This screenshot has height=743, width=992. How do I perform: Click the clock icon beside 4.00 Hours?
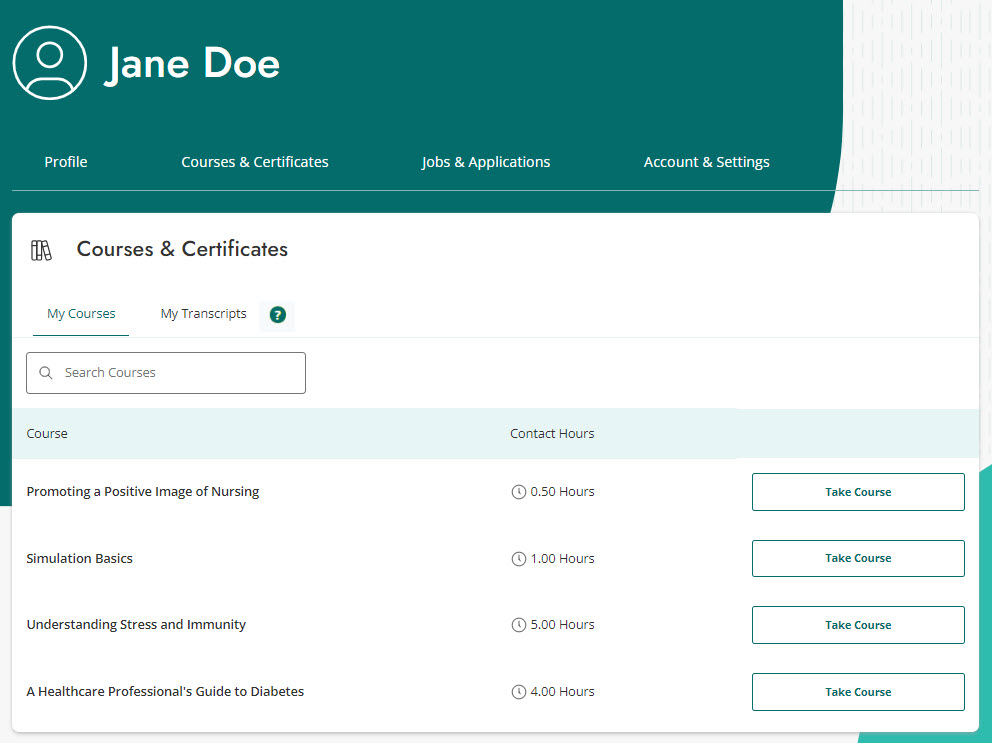pos(518,691)
